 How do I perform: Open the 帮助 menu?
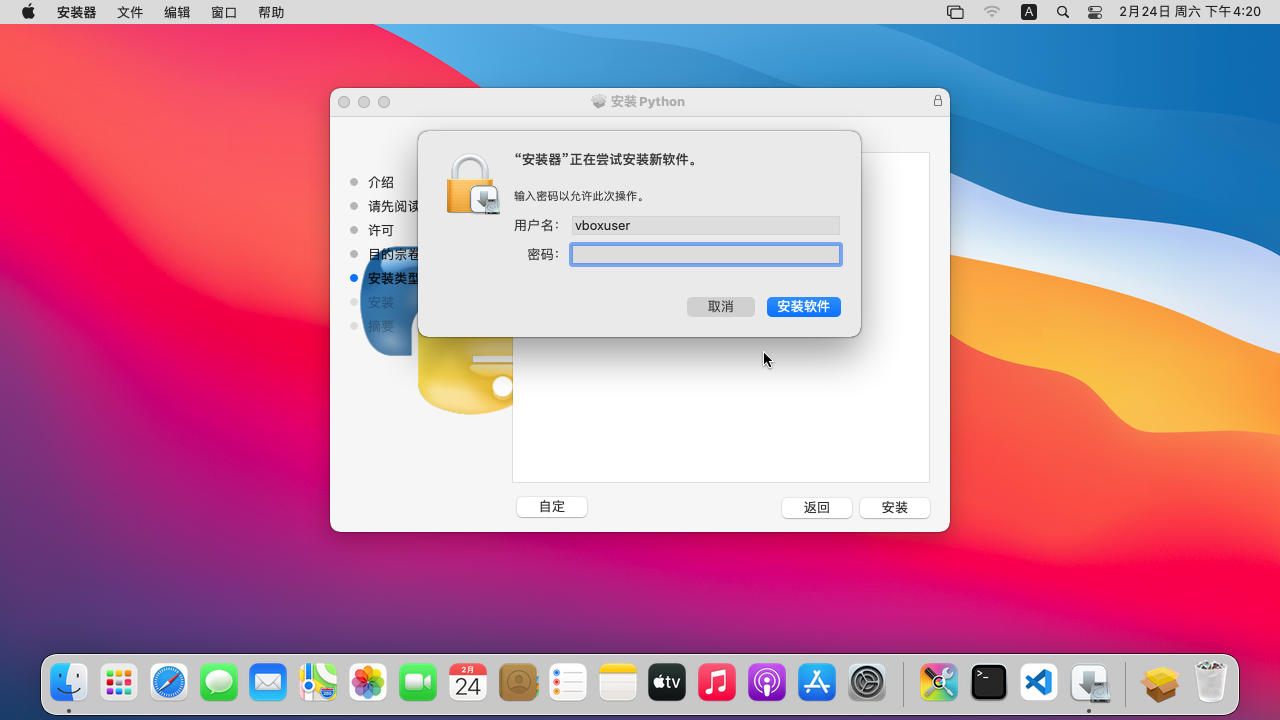click(x=271, y=12)
